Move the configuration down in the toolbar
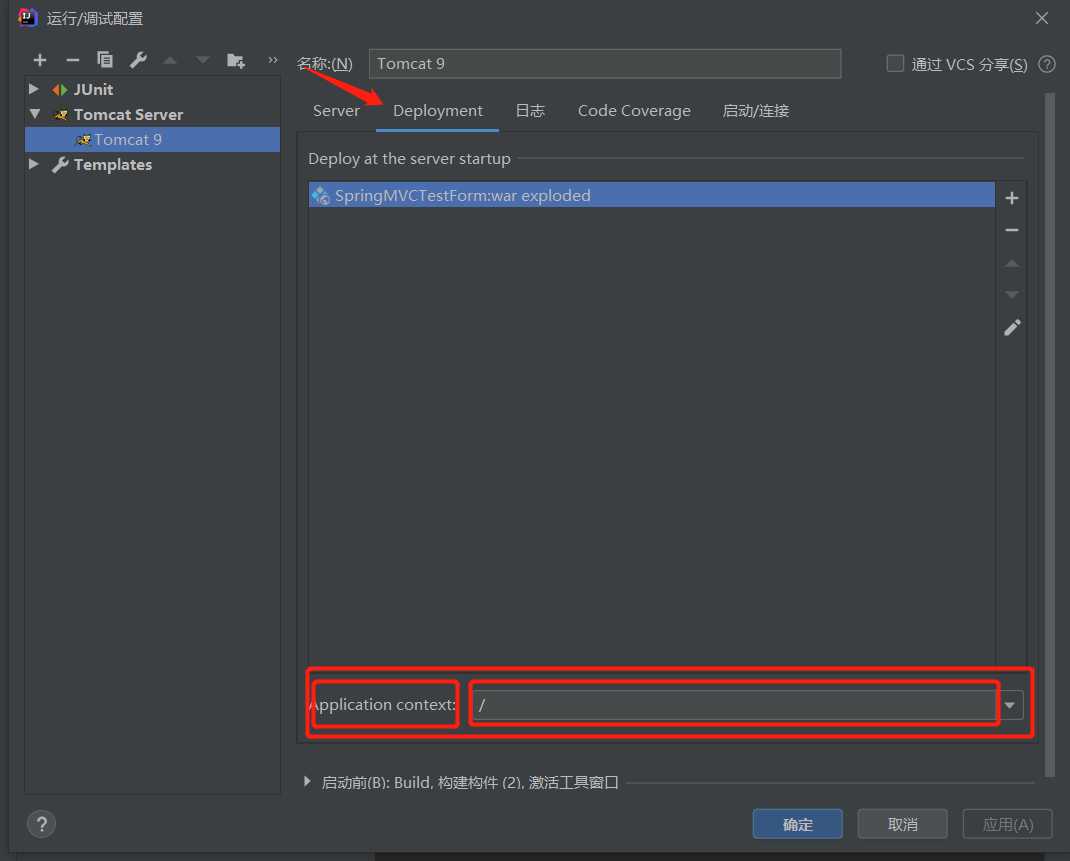This screenshot has height=861, width=1070. click(203, 61)
